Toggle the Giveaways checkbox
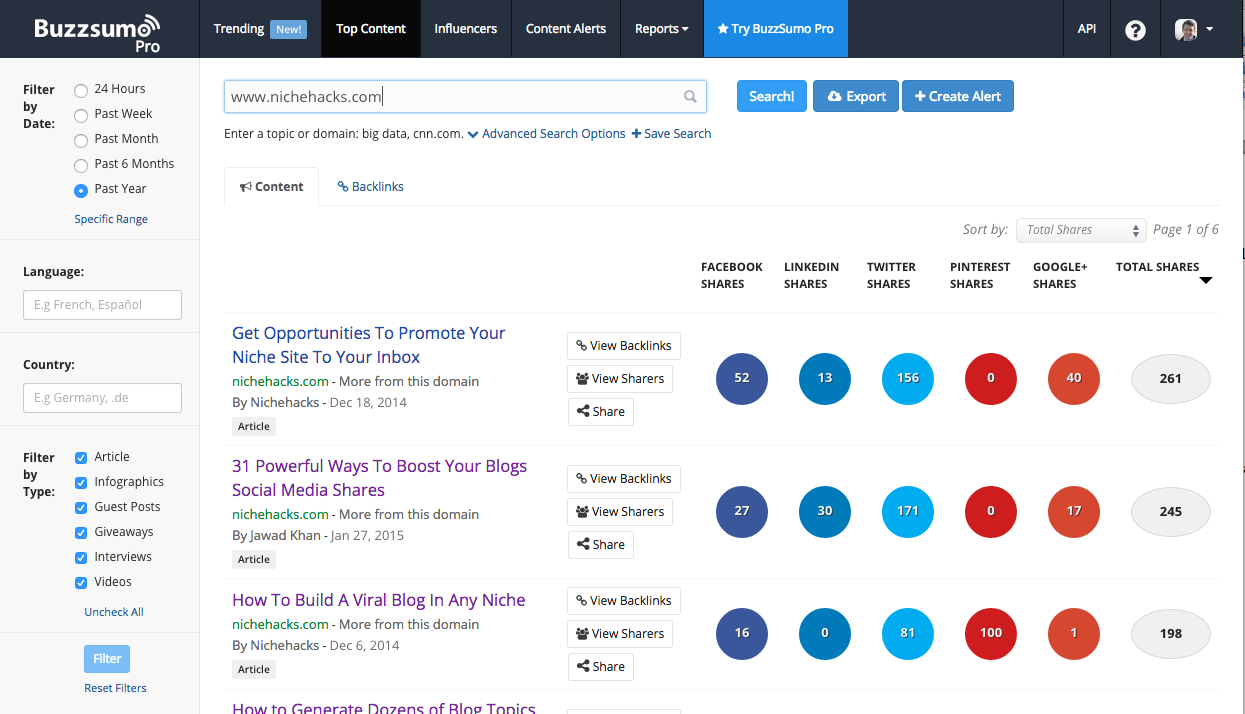Screen dimensions: 1245x714 [81, 533]
